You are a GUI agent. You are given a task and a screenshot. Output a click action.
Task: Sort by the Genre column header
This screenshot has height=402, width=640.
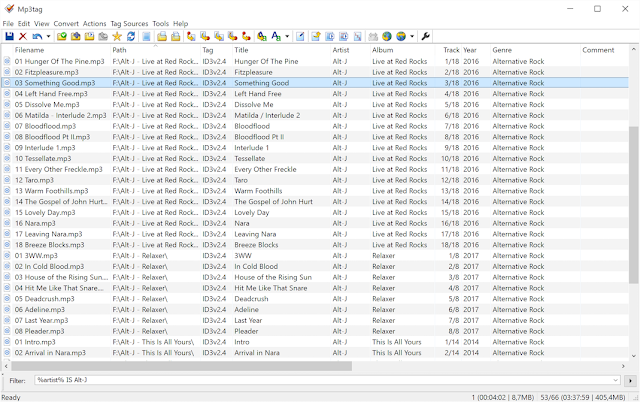[536, 50]
